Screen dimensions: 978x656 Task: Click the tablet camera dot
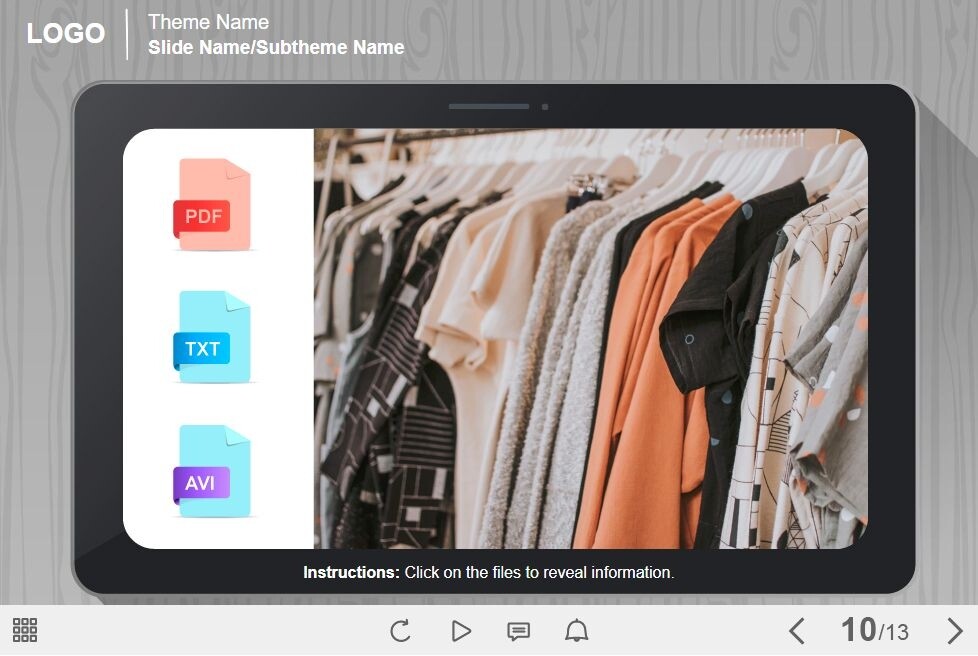pos(545,106)
